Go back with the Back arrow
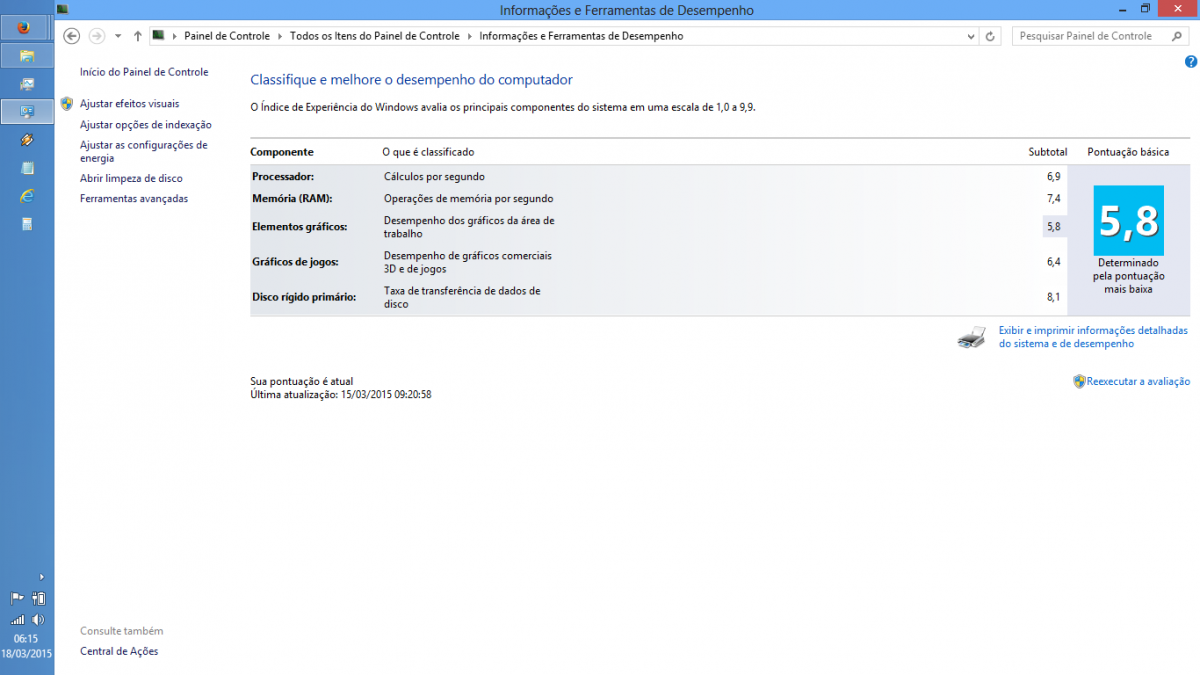The height and width of the screenshot is (675, 1200). coord(71,36)
